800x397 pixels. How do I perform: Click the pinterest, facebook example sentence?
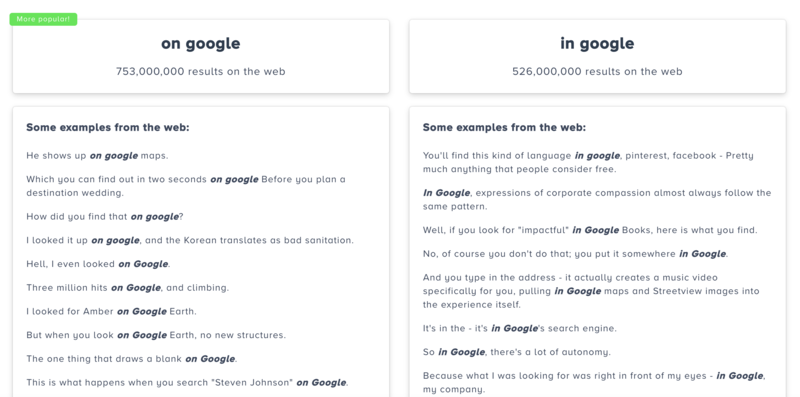[x=588, y=162]
